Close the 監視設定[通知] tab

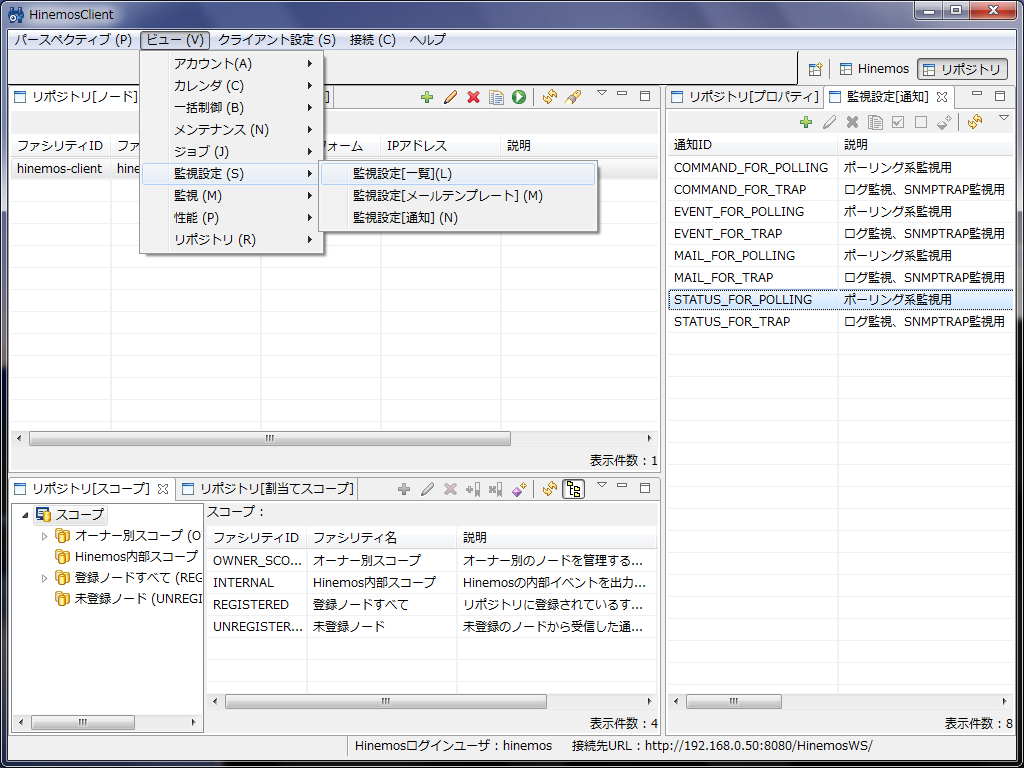coord(942,97)
